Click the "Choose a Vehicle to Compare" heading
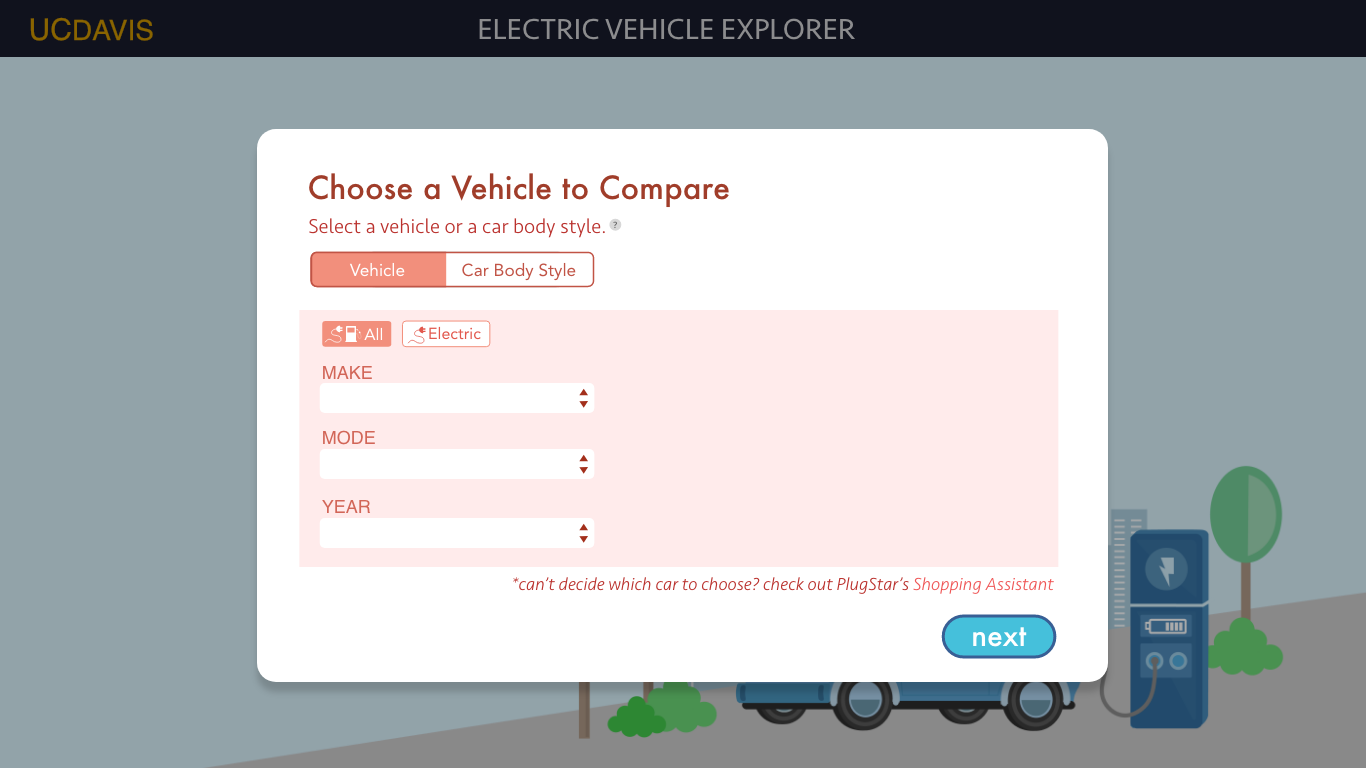Image resolution: width=1366 pixels, height=768 pixels. point(519,188)
